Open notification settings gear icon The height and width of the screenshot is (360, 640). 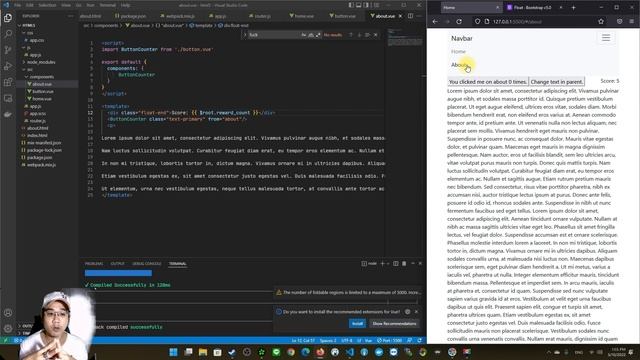407,312
